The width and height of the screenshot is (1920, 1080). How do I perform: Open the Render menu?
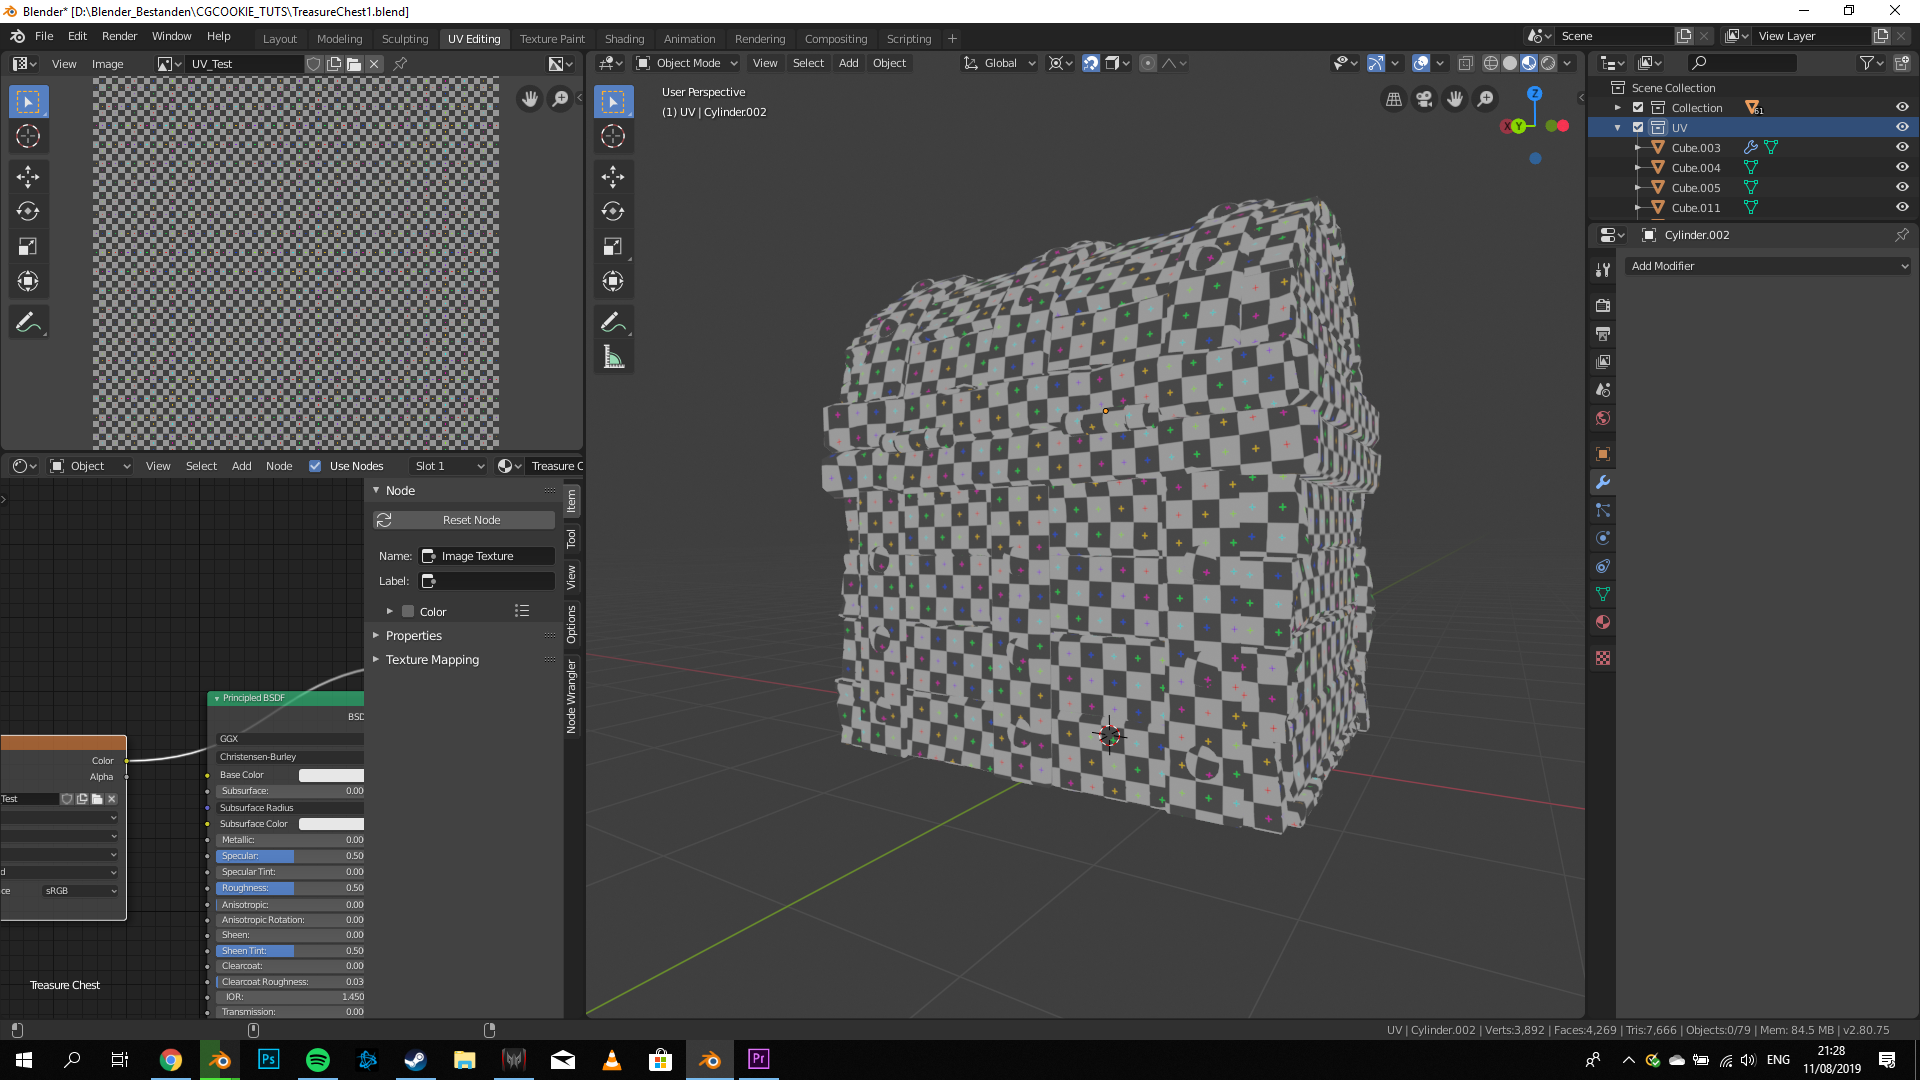click(119, 36)
